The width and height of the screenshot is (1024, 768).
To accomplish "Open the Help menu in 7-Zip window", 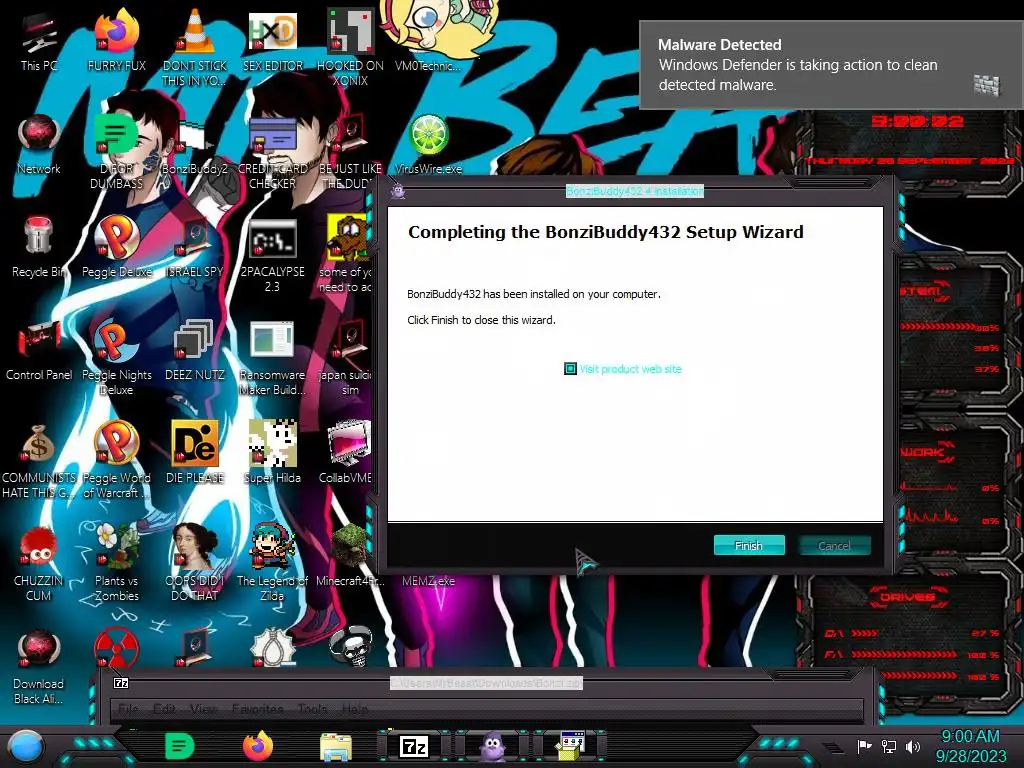I will coord(355,709).
